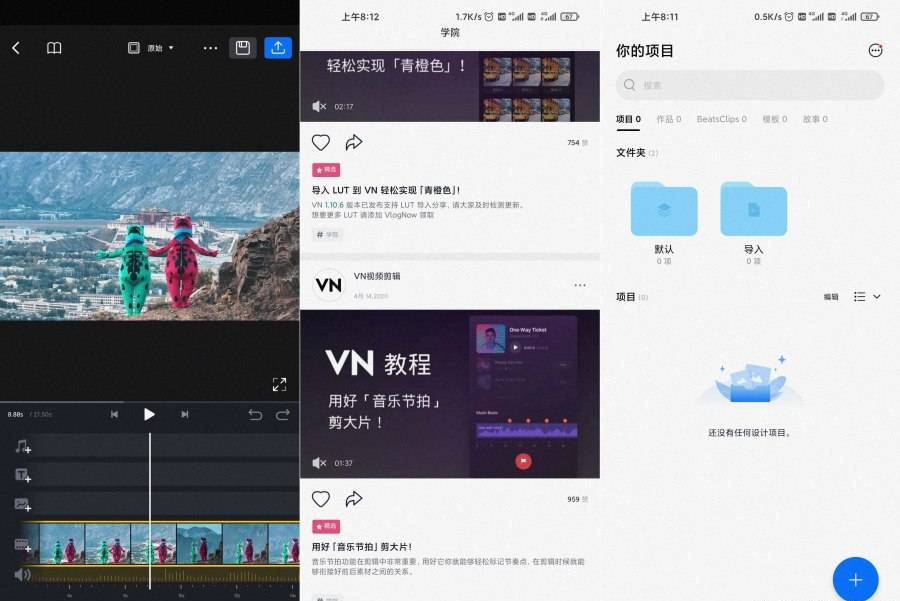Image resolution: width=900 pixels, height=601 pixels.
Task: Tap the VN account name above the music beat post
Action: pyautogui.click(x=377, y=276)
